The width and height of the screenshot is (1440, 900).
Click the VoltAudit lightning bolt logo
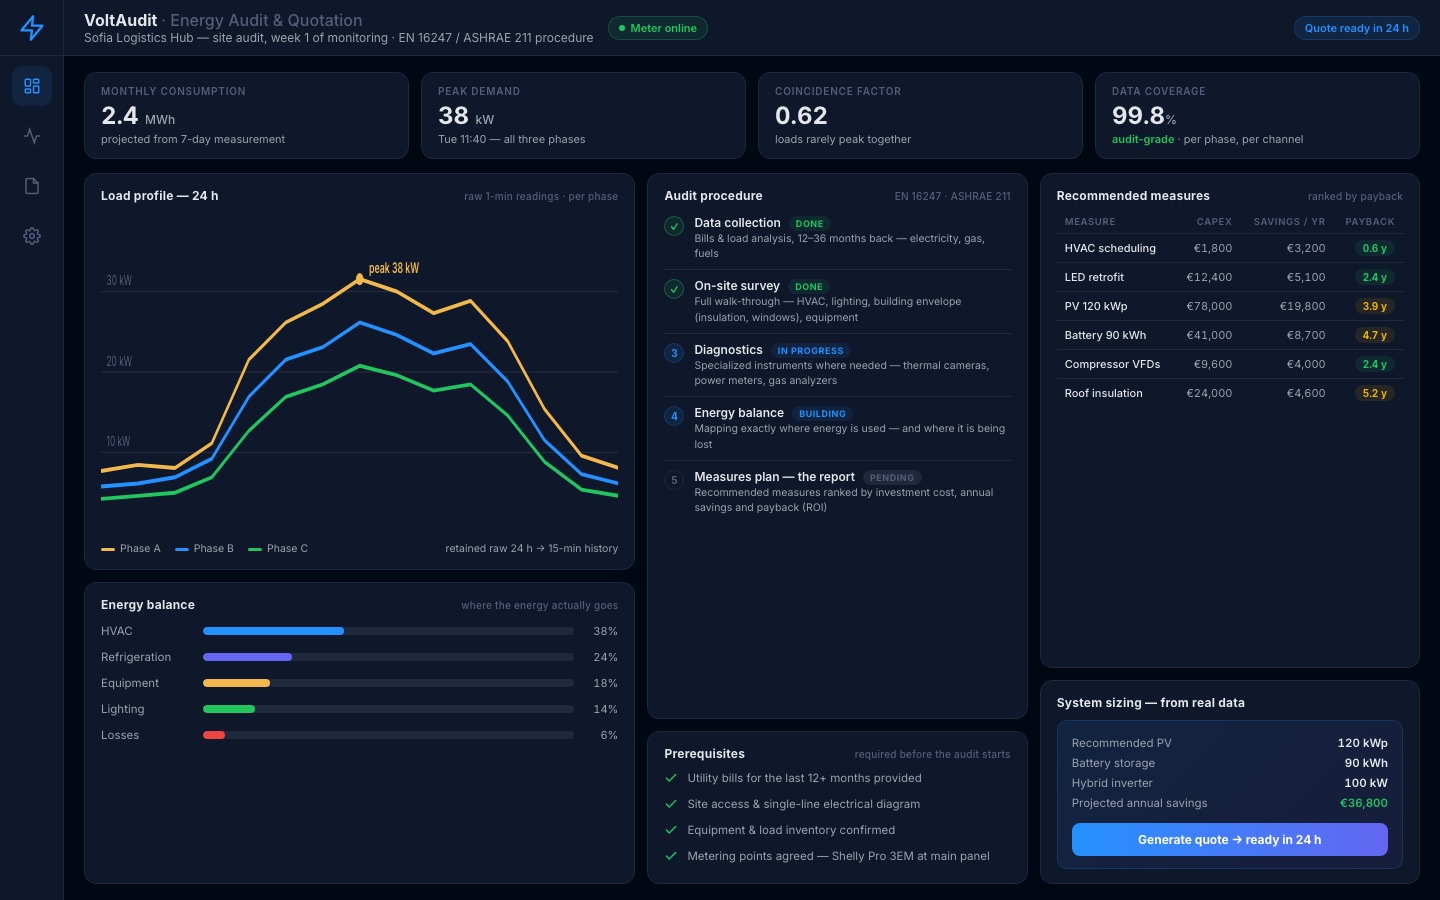coord(32,28)
